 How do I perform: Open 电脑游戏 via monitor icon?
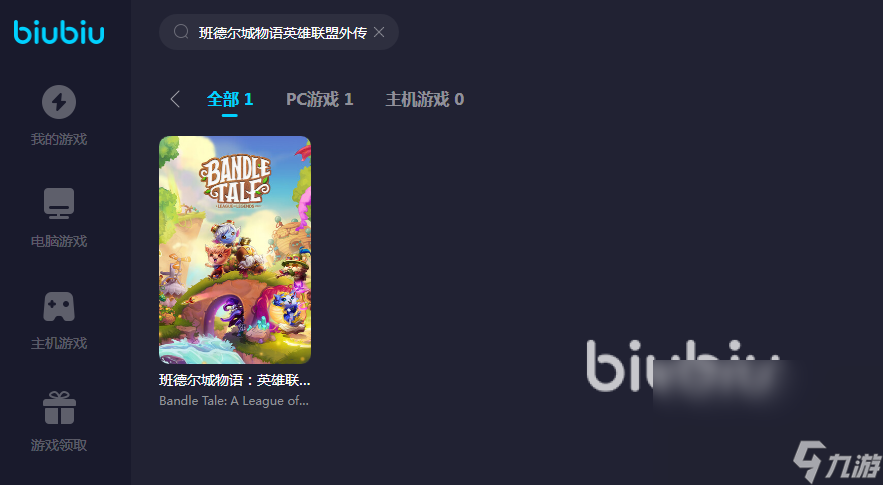[x=59, y=203]
